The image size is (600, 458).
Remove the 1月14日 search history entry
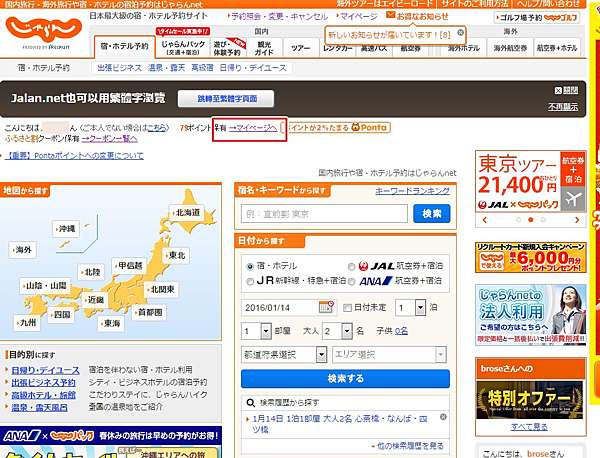point(443,417)
